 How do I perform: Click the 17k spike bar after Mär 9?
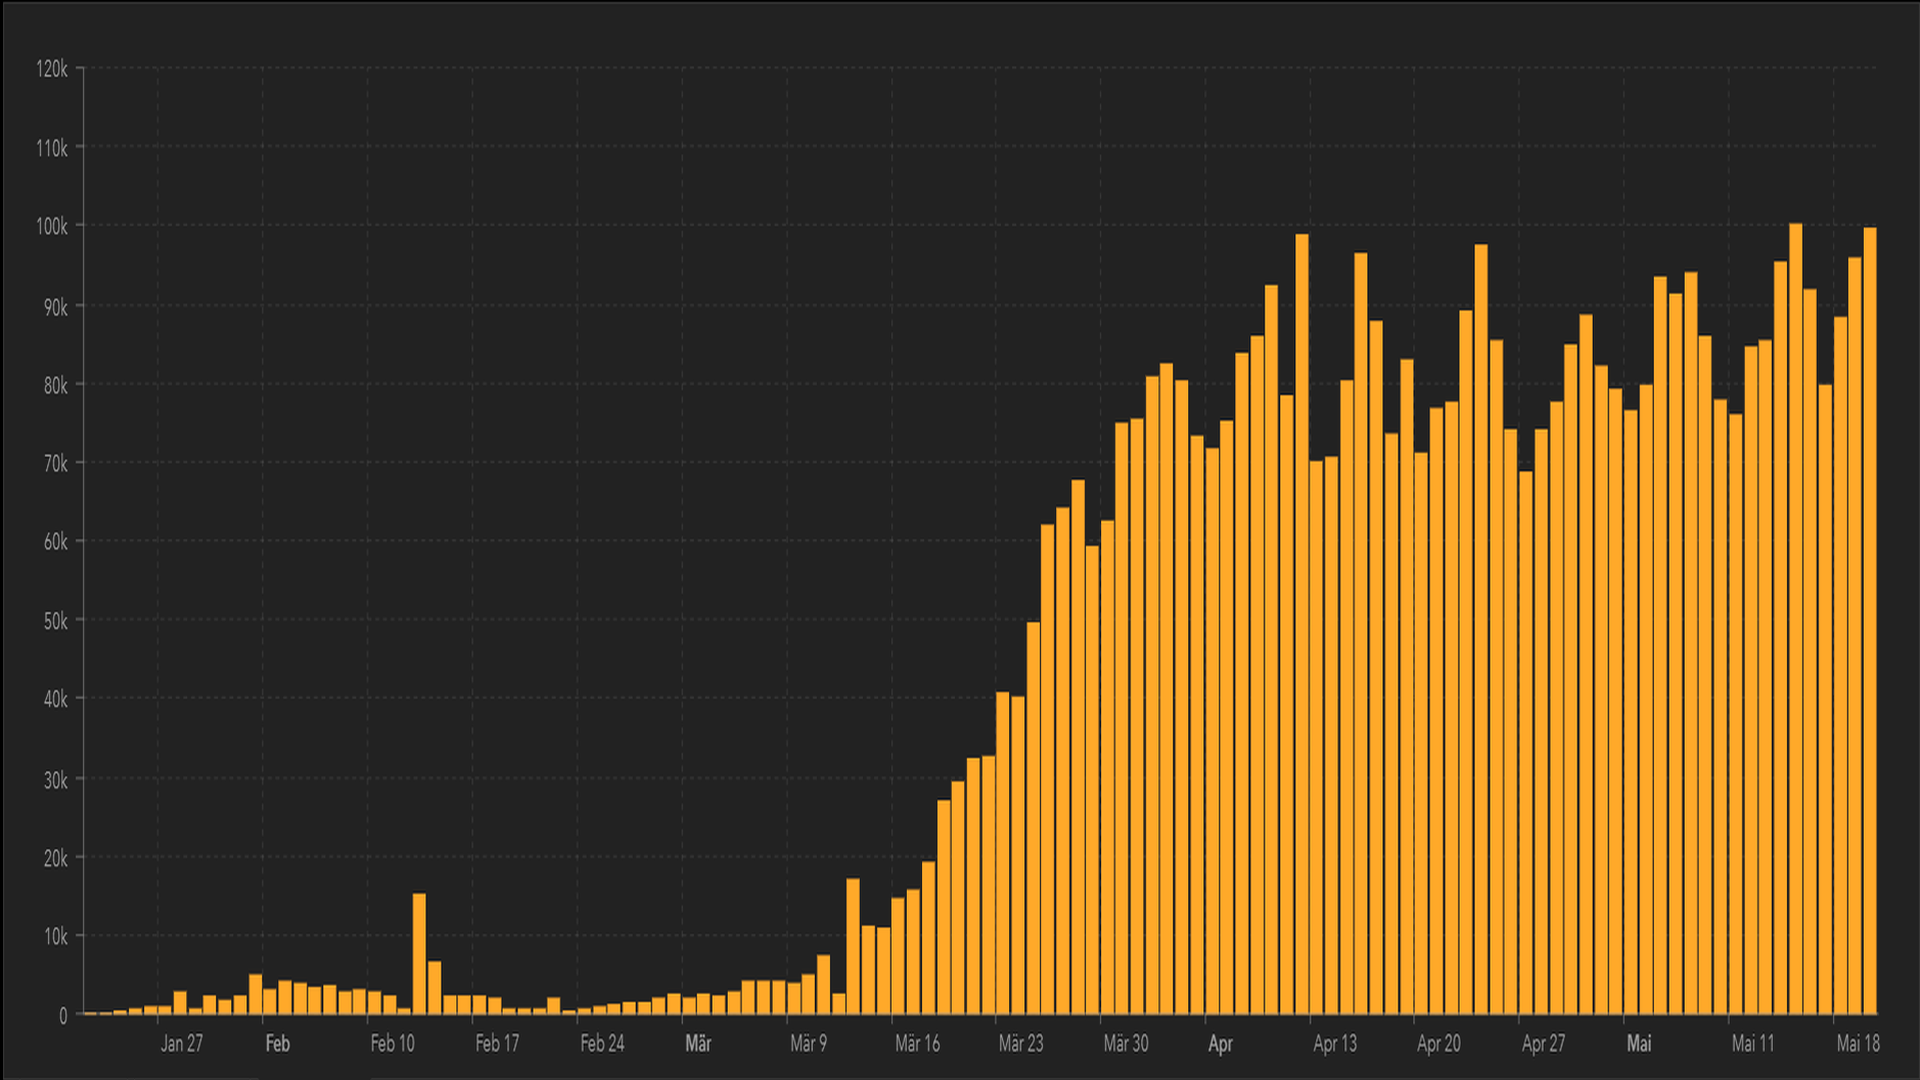coord(853,946)
